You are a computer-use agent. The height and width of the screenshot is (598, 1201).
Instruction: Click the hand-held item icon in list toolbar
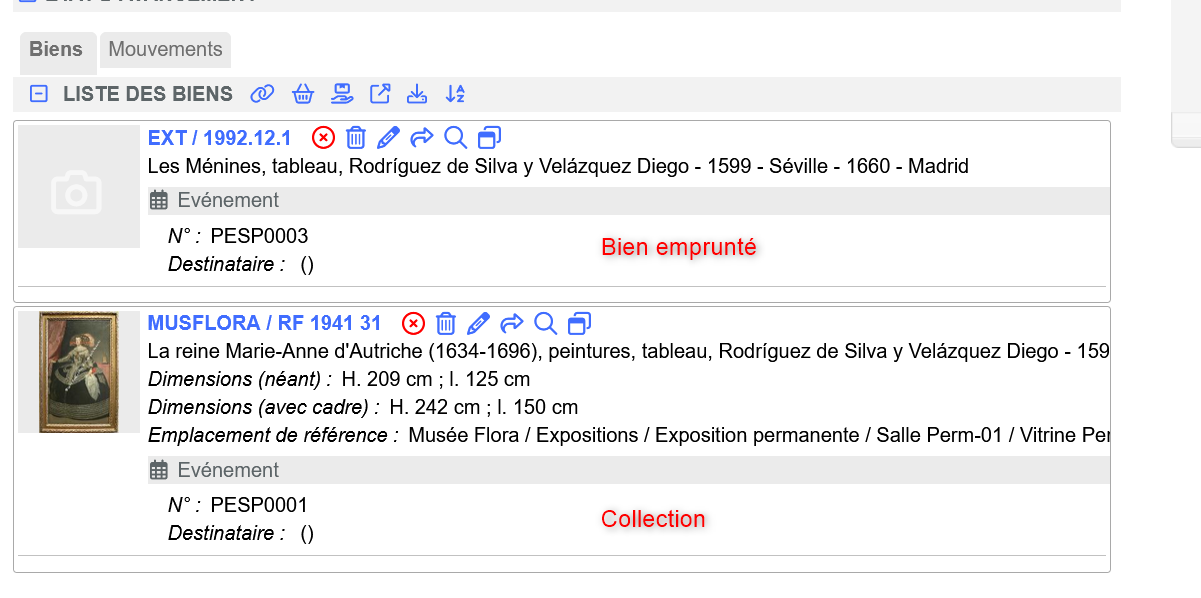click(342, 94)
